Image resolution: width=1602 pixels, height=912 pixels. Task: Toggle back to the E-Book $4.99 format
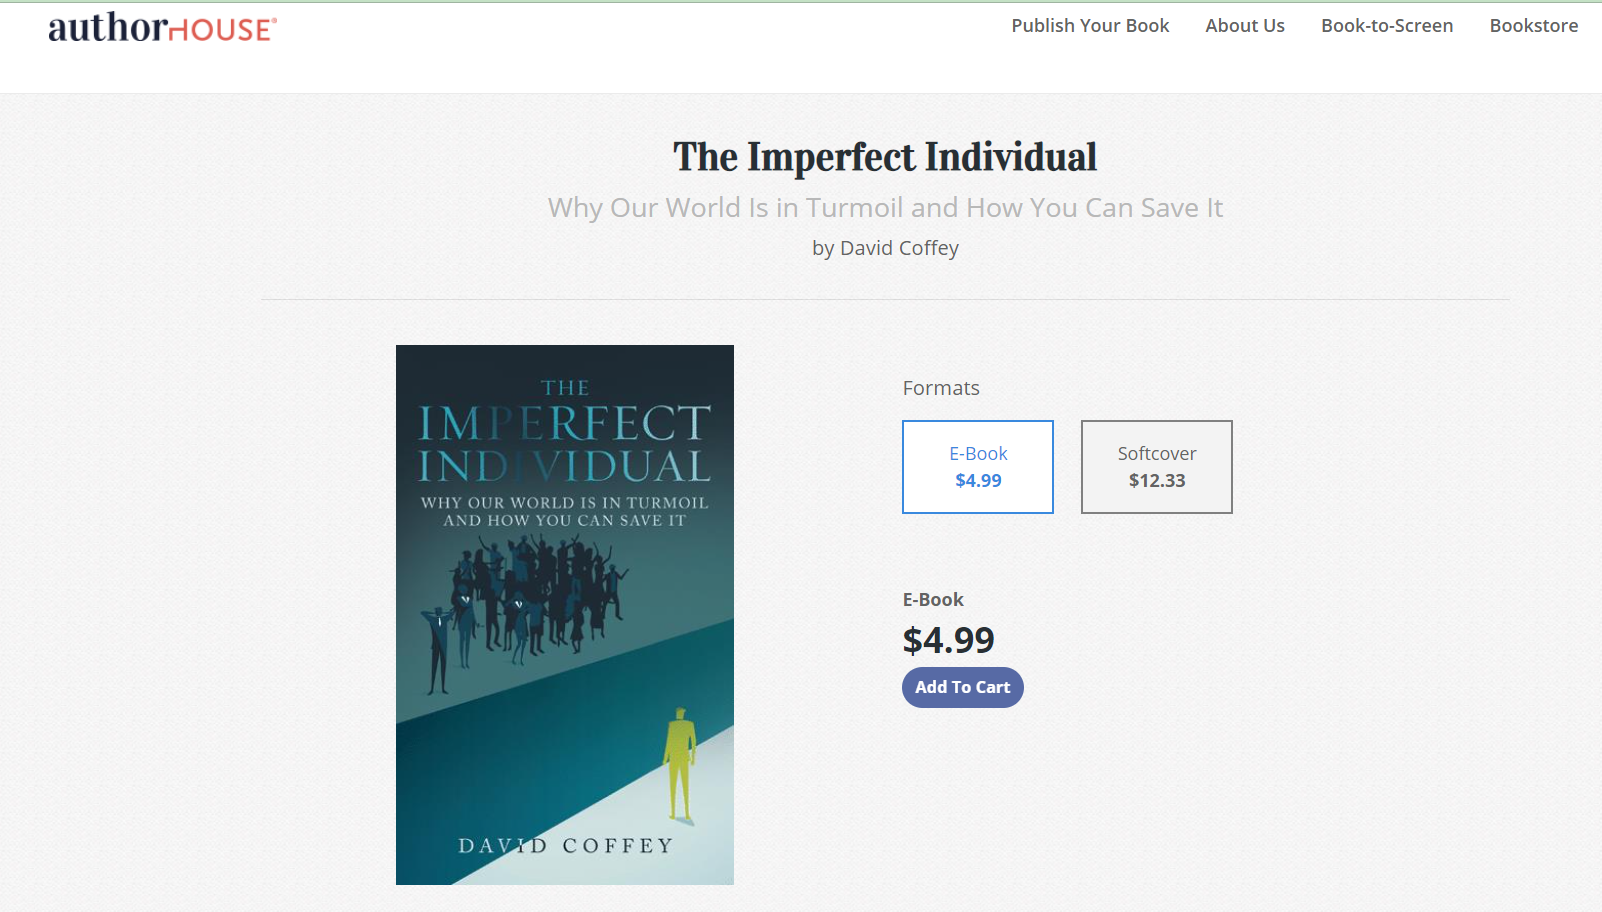tap(977, 466)
